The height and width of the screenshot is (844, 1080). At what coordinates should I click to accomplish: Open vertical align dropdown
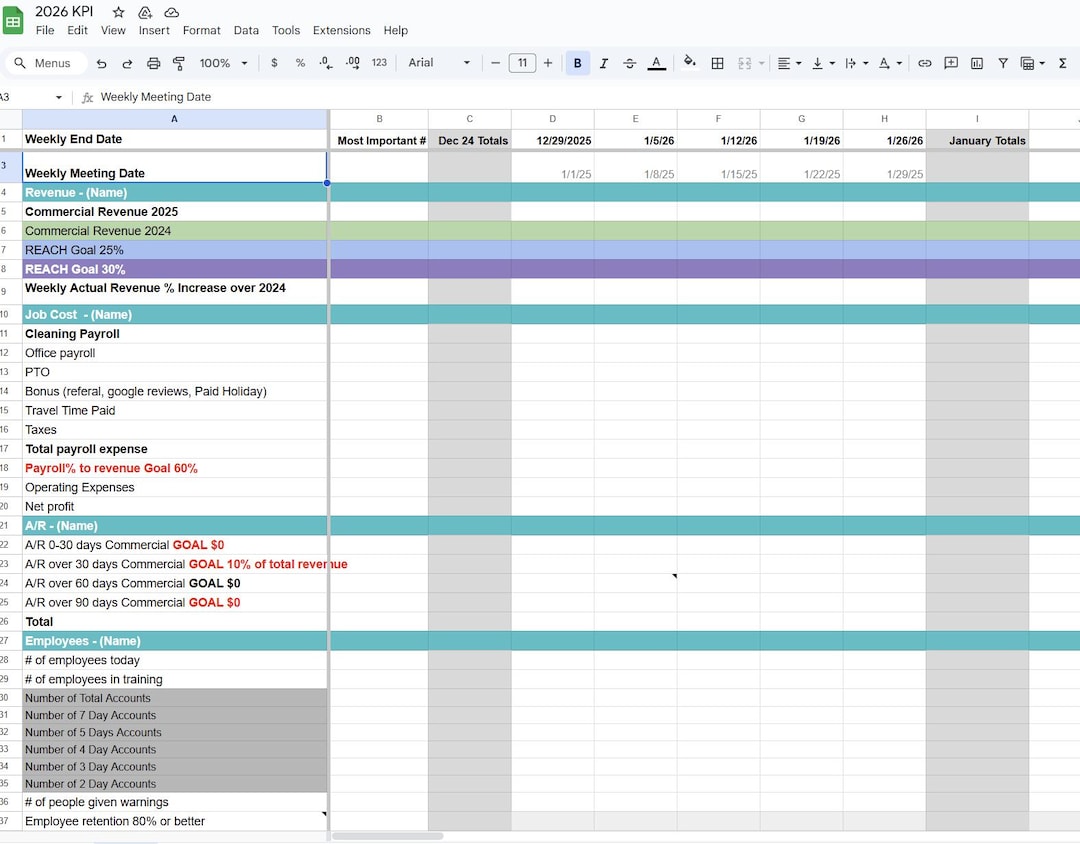(822, 63)
